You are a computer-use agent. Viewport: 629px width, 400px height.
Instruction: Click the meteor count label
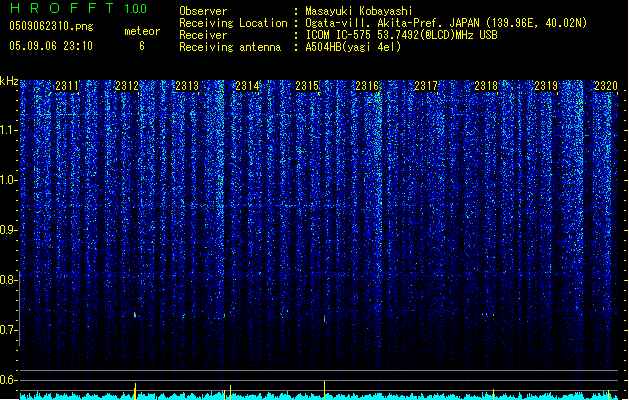(142, 31)
